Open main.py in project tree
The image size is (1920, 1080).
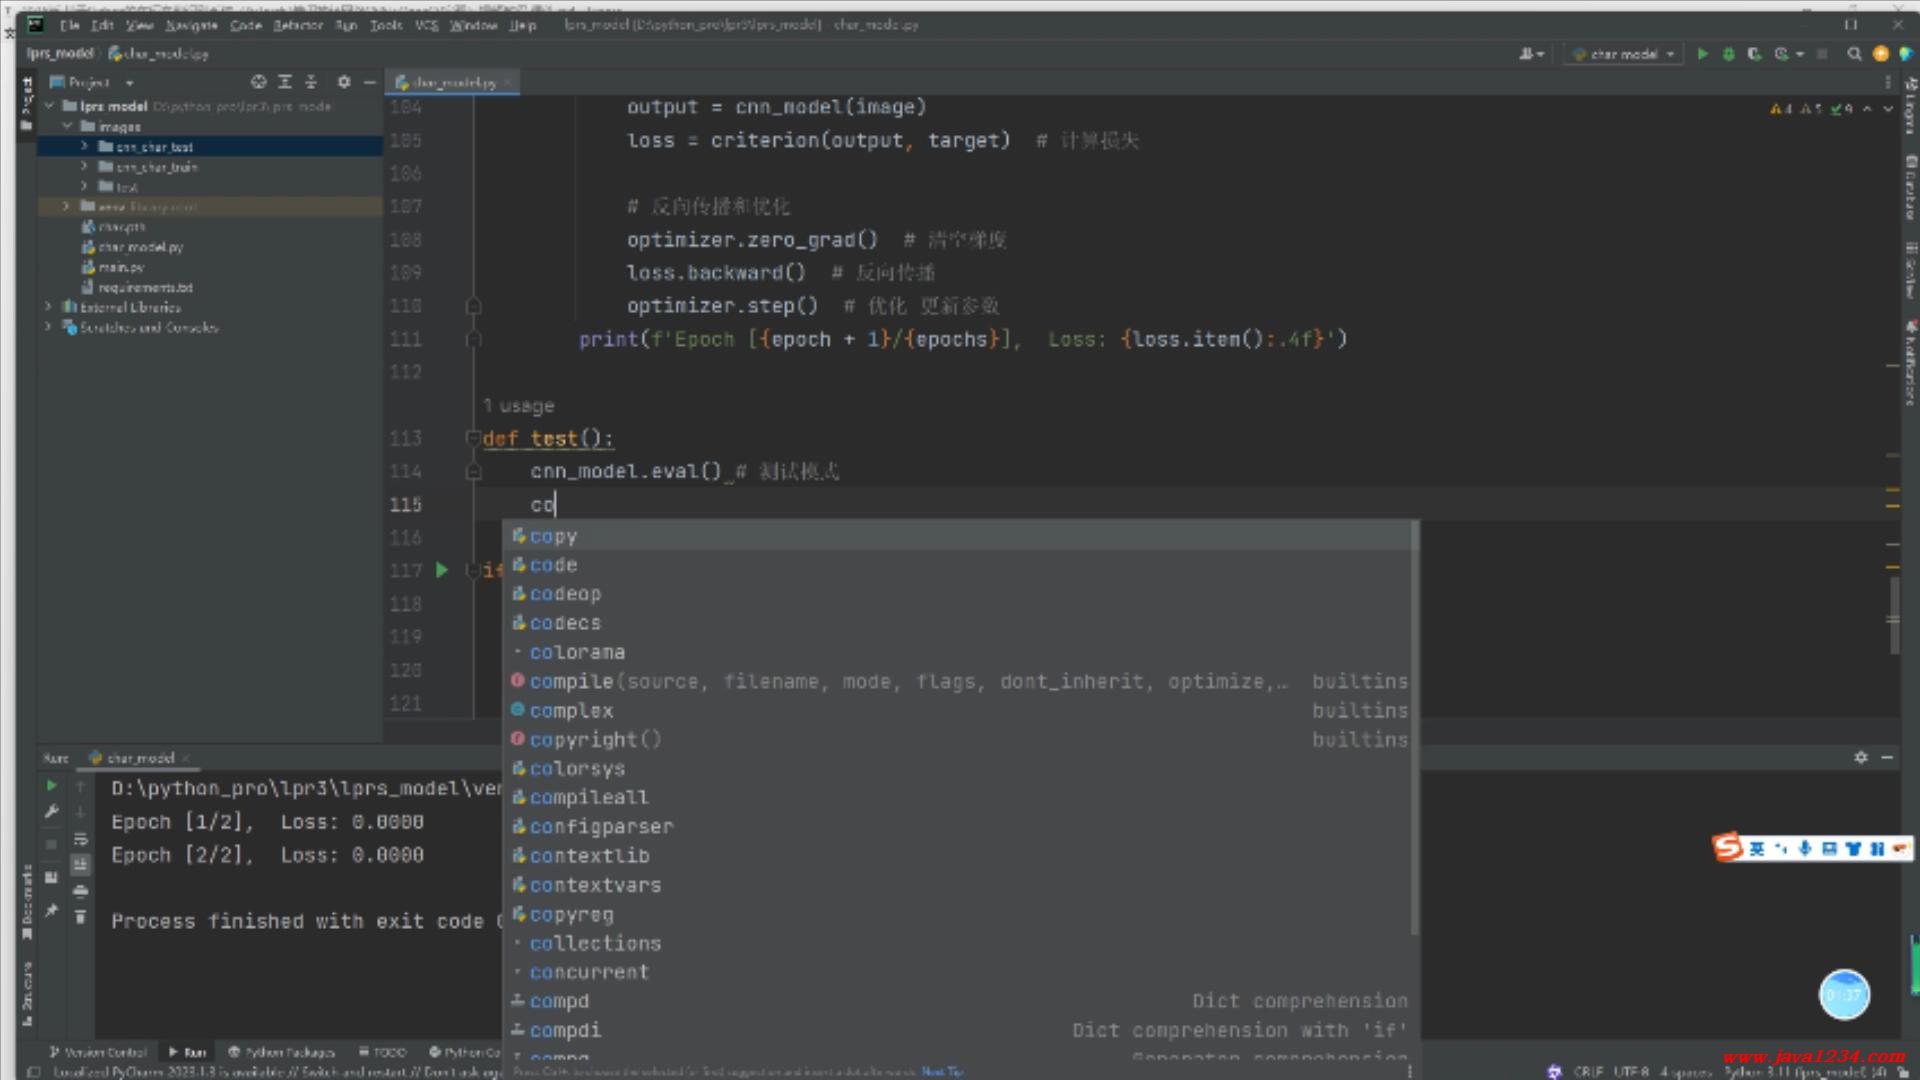click(x=120, y=267)
